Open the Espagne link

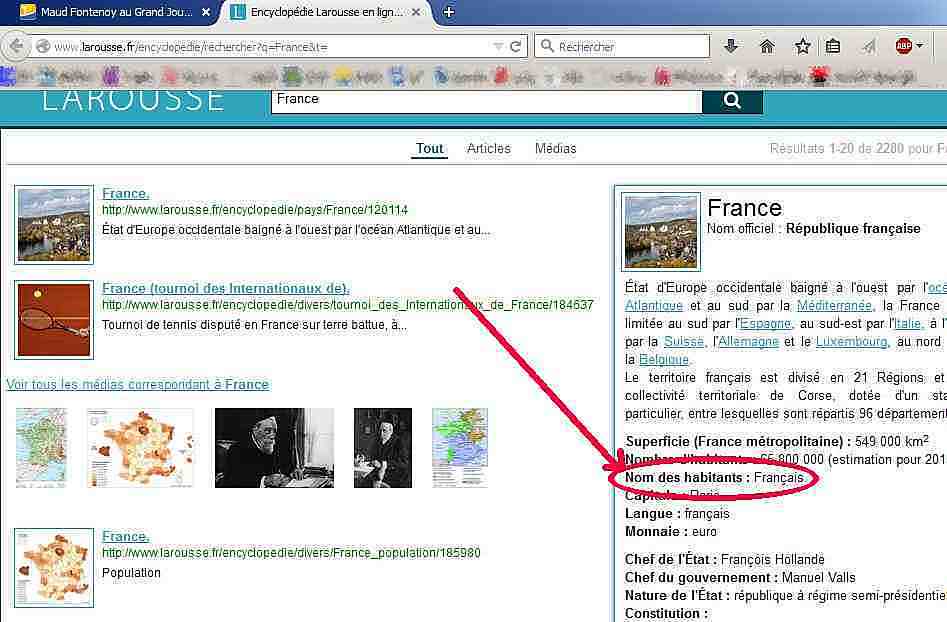point(765,324)
